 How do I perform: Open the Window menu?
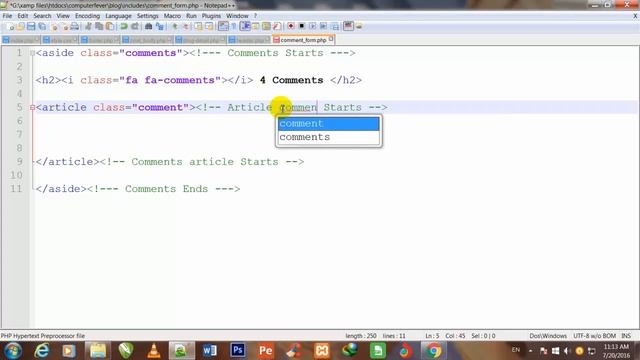coord(237,16)
